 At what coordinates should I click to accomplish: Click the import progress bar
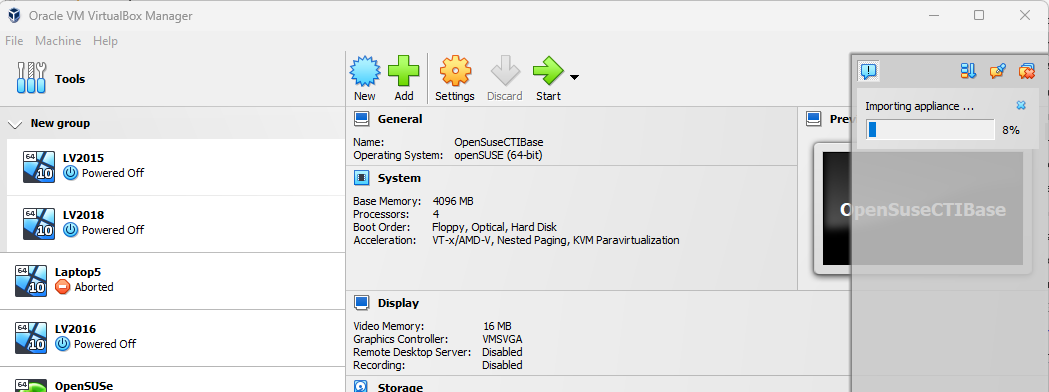coord(931,130)
